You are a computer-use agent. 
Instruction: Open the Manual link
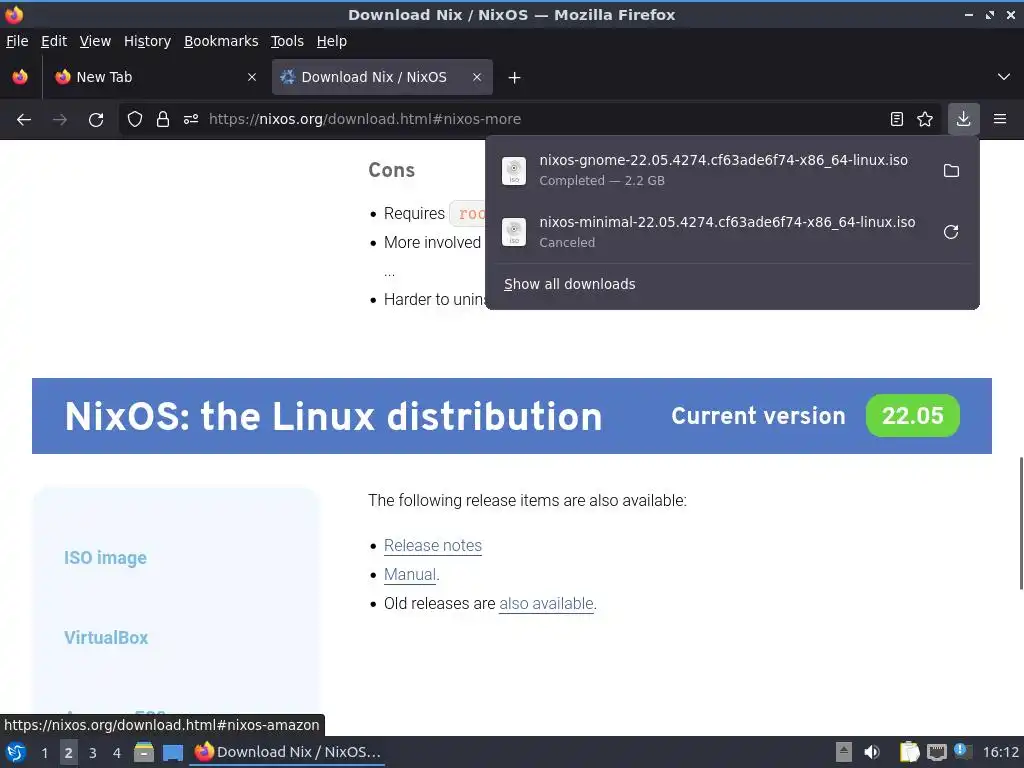click(409, 575)
